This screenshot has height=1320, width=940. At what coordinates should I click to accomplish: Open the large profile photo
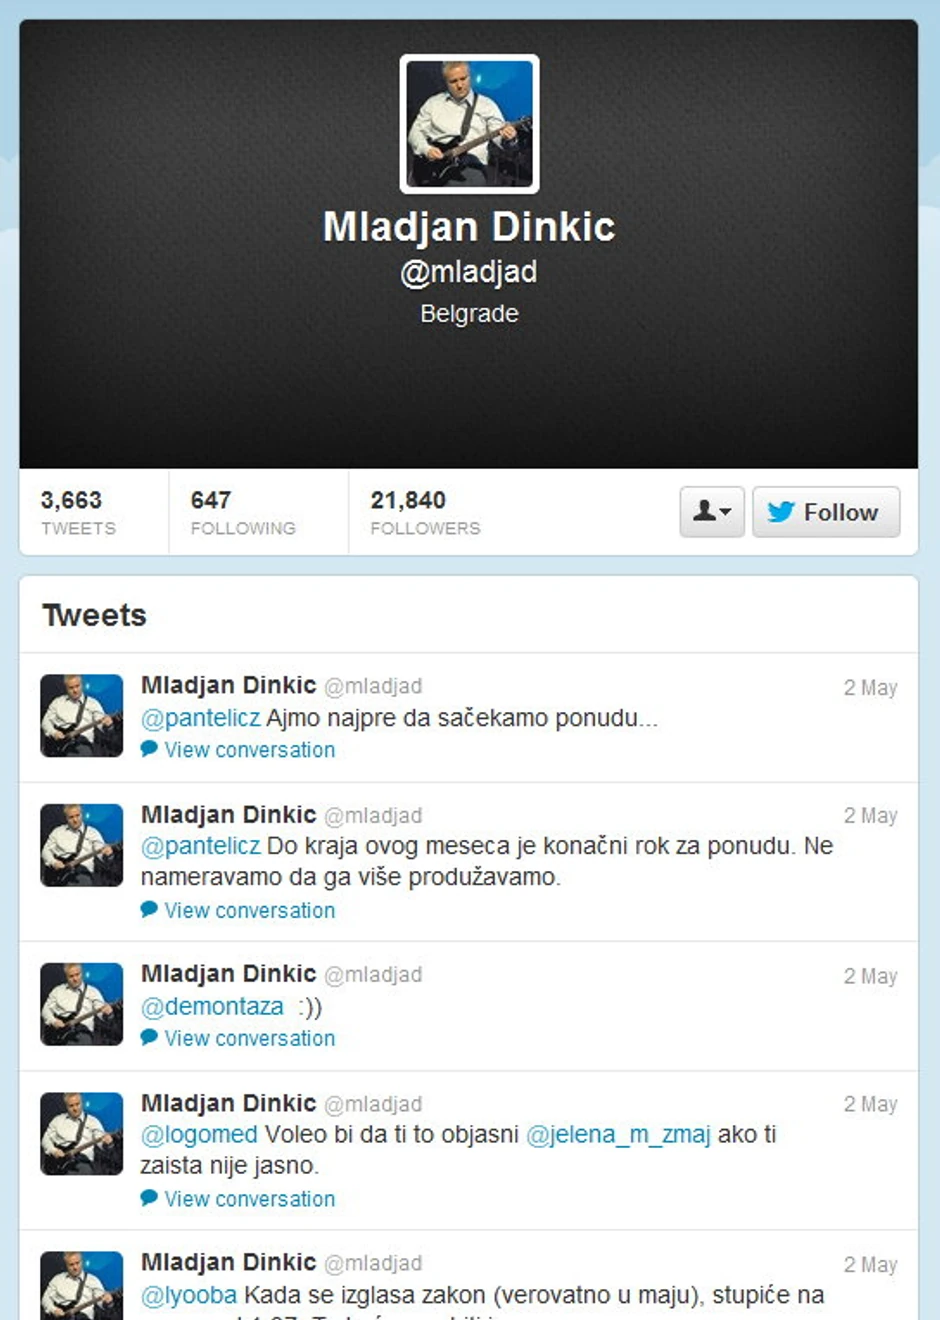[x=469, y=124]
